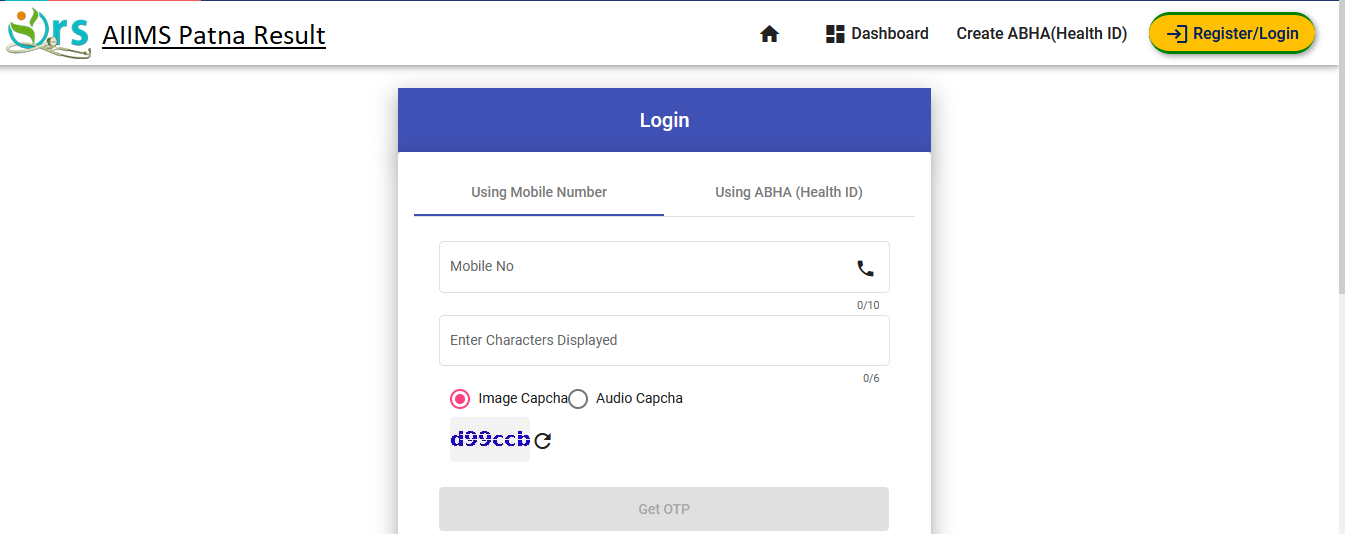Click the Dashboard grid icon
1345x534 pixels.
coord(835,34)
